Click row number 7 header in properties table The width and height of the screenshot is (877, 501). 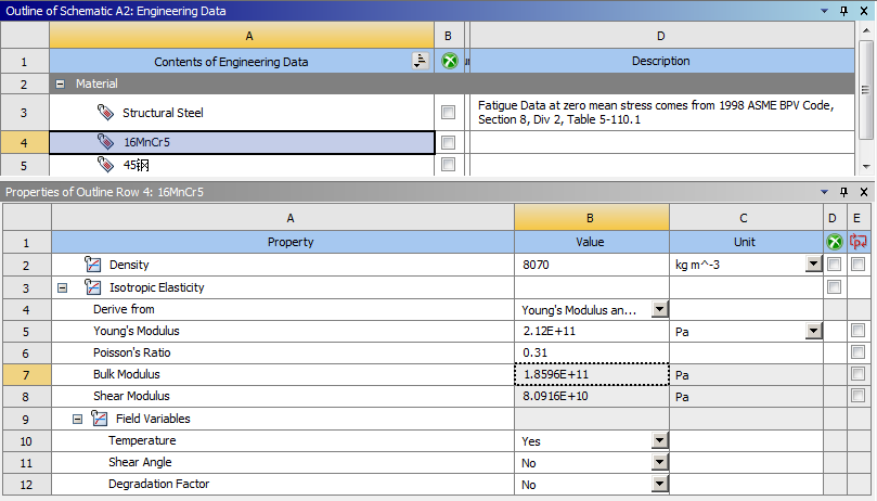tap(26, 375)
